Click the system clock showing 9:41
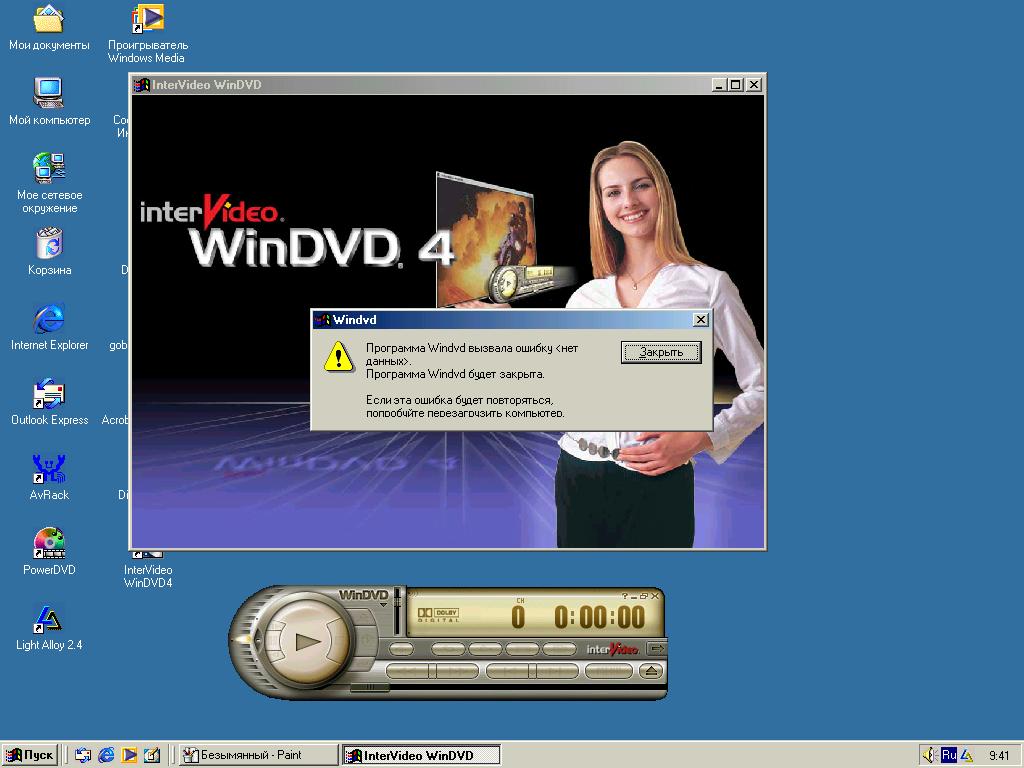The height and width of the screenshot is (768, 1024). (999, 756)
